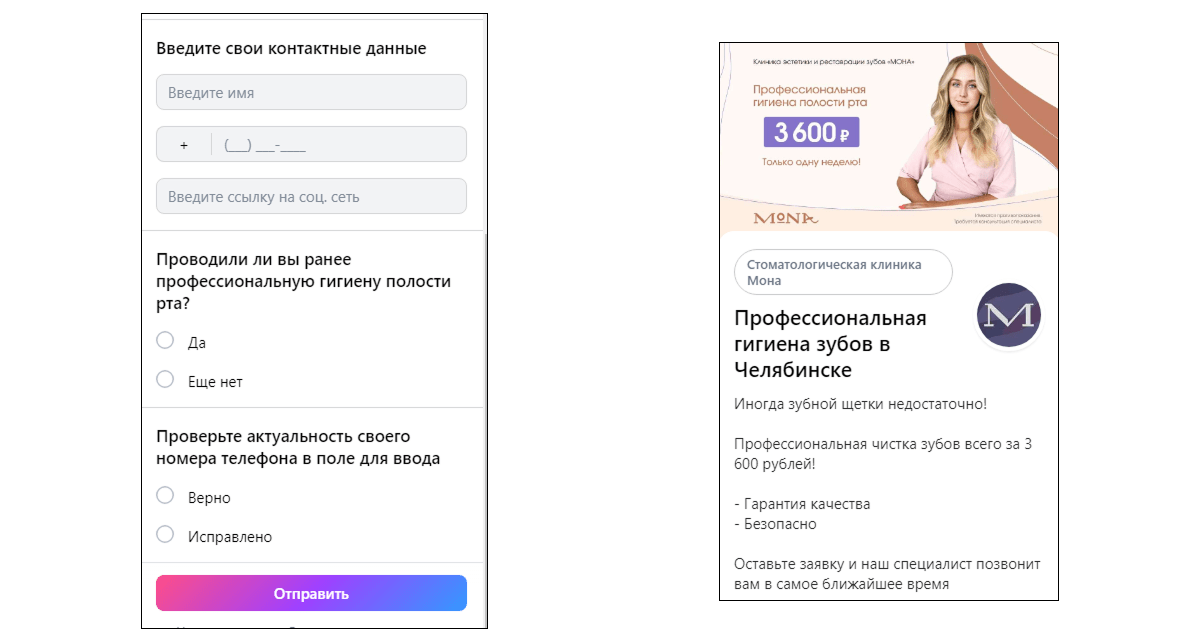Click the "Проверьте актуальность своего номера" question text
This screenshot has height=642, width=1200.
[298, 448]
